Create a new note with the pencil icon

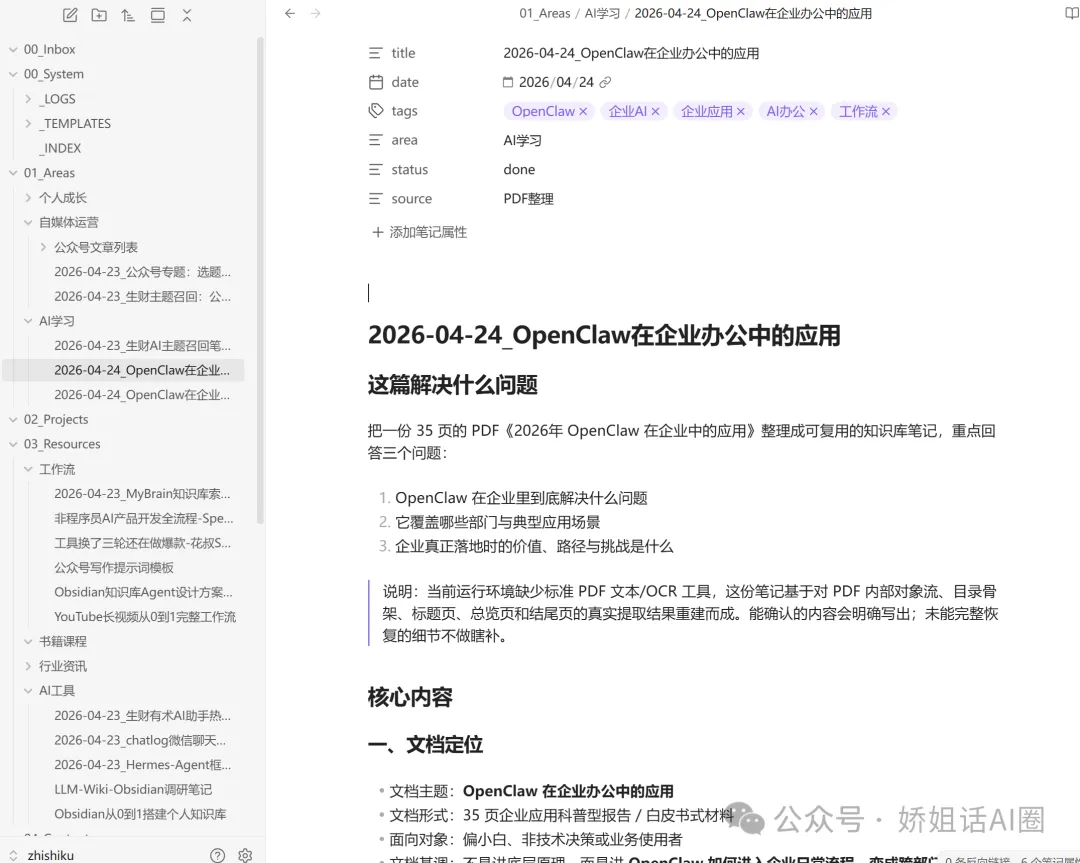click(69, 15)
